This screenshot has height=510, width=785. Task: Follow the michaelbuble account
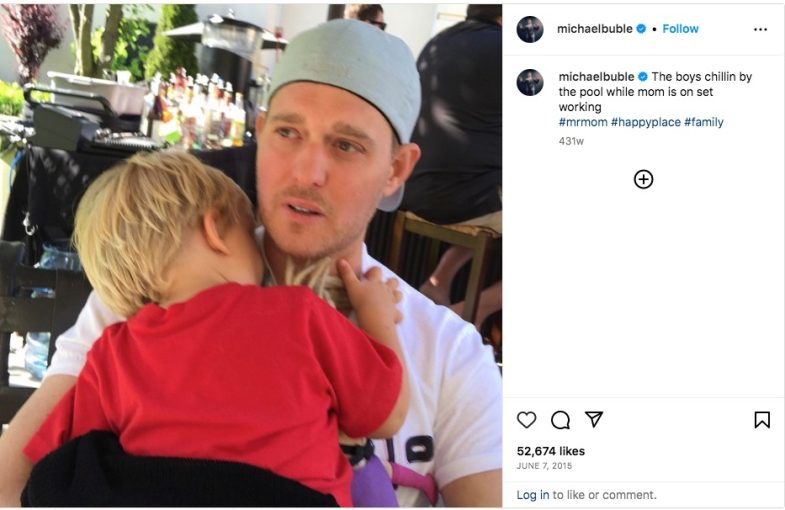coord(680,29)
